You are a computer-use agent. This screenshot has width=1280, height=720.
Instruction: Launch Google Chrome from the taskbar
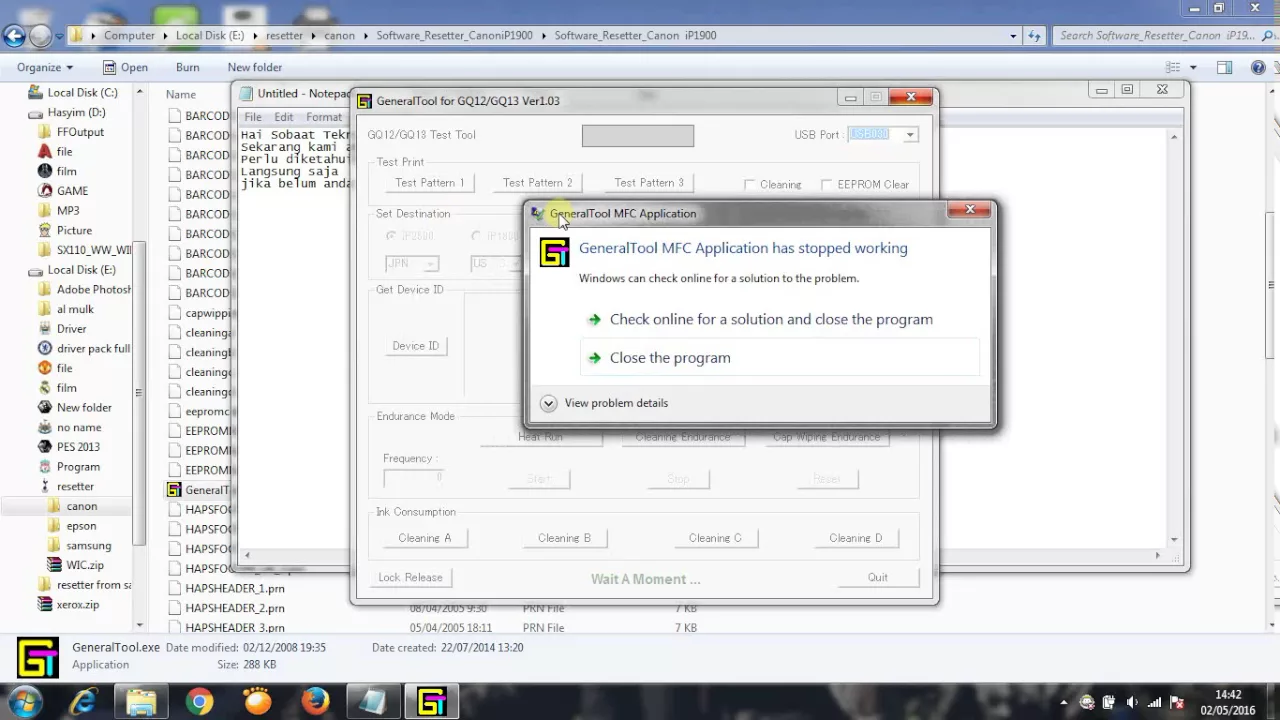(199, 702)
